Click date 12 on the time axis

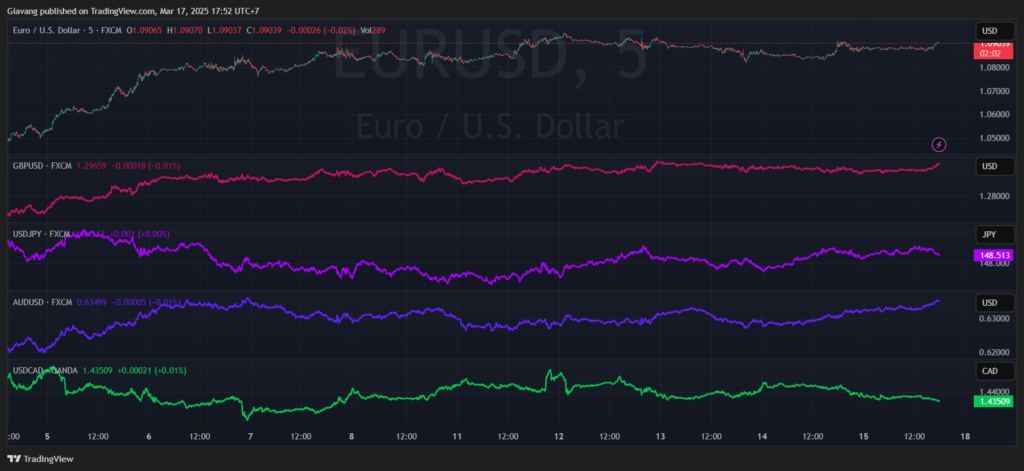point(560,436)
